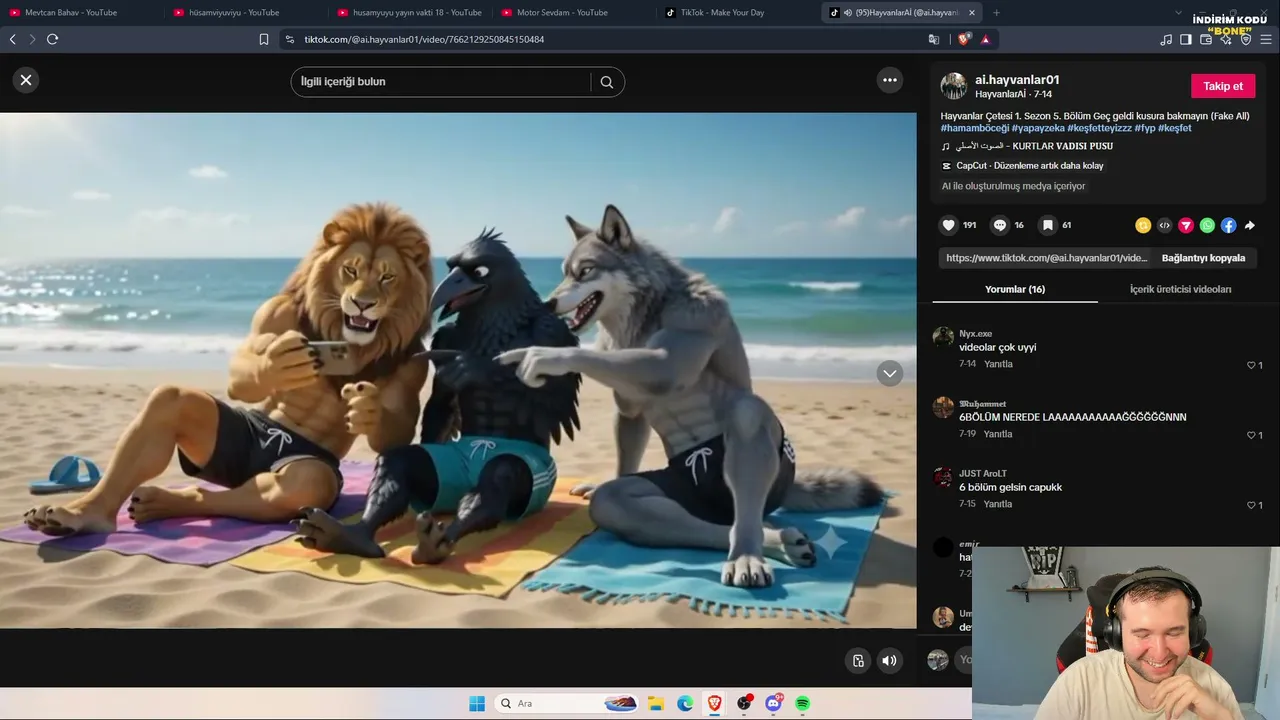Switch to İçerik üreticisi videoları tab
Viewport: 1280px width, 720px height.
coord(1180,289)
